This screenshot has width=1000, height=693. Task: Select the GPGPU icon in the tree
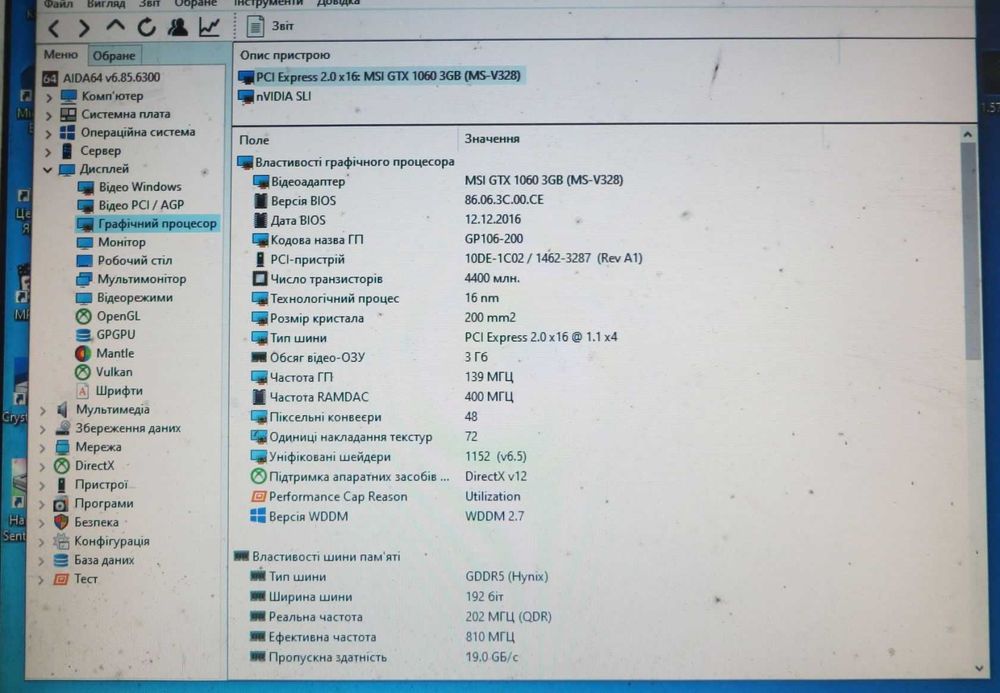point(84,335)
